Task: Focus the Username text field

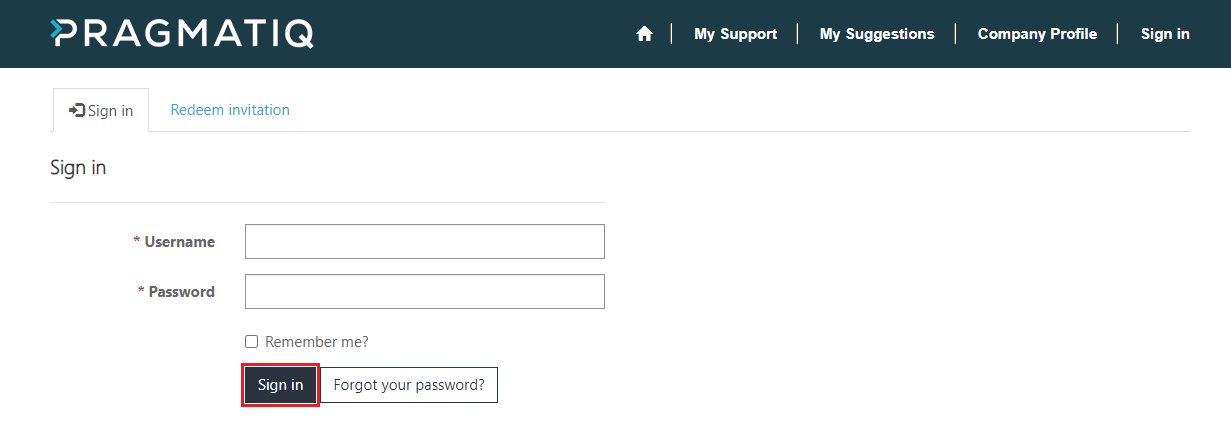Action: (424, 241)
